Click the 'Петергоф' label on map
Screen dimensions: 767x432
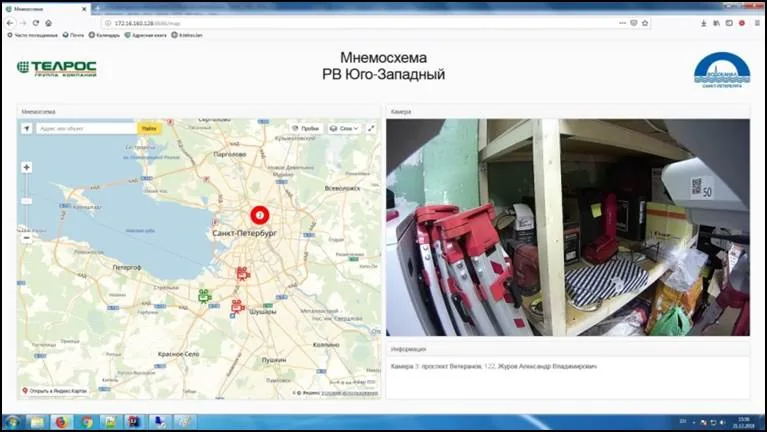[127, 268]
